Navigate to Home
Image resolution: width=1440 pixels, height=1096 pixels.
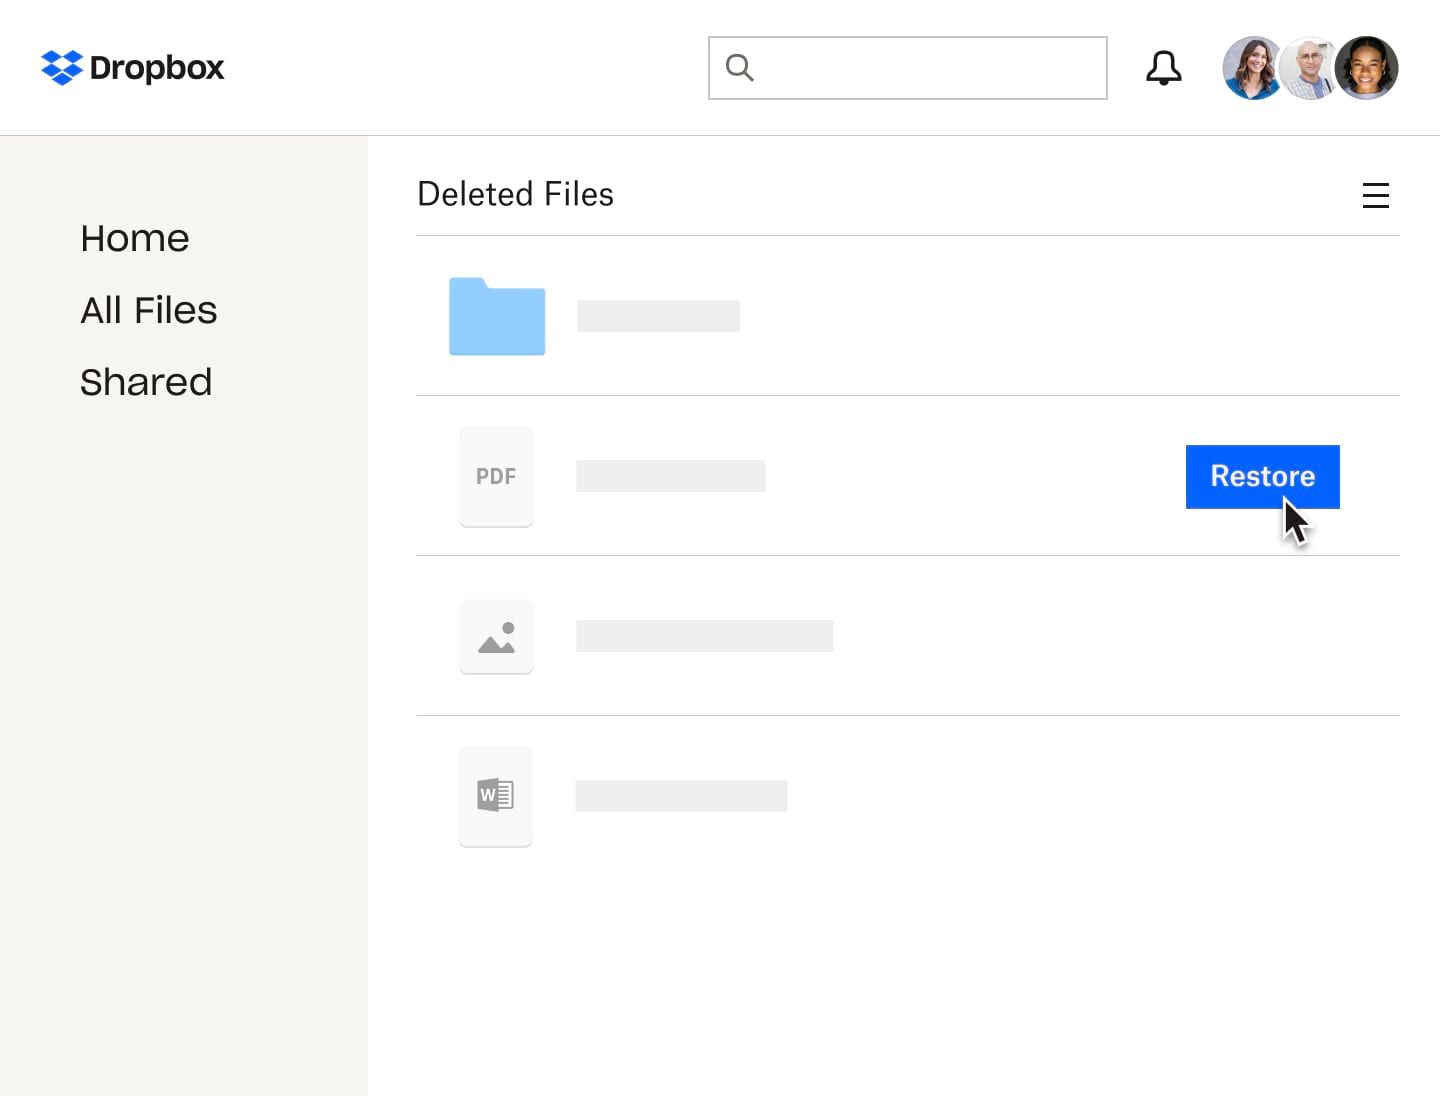[134, 238]
